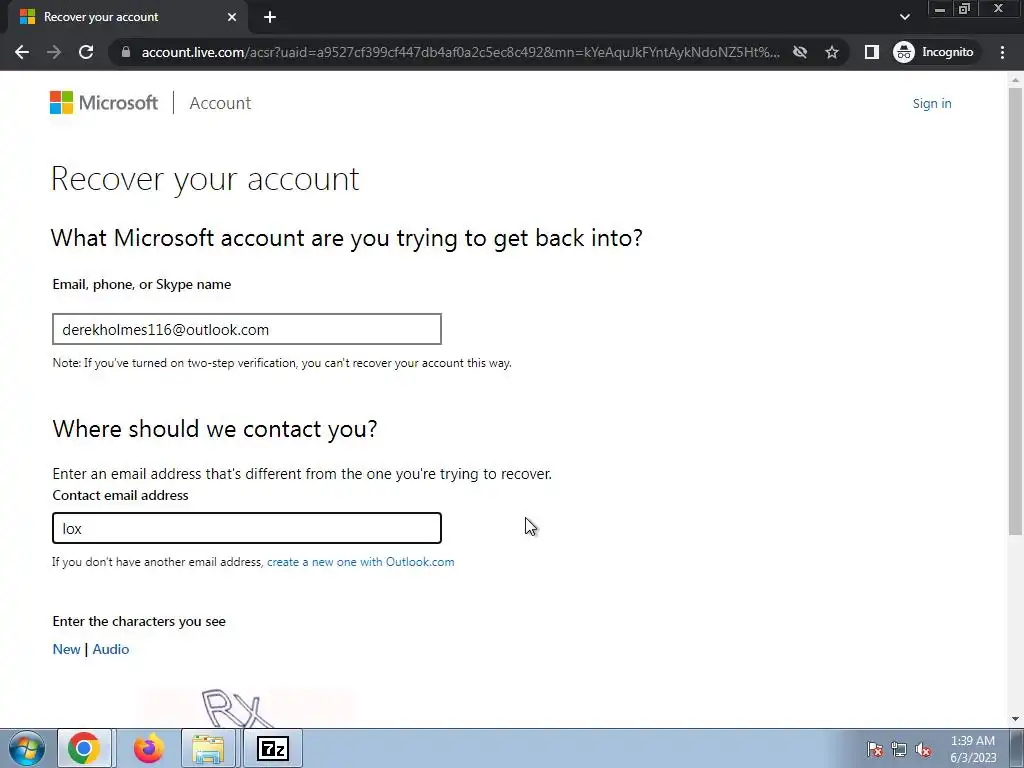Click the scrollbar up arrow
This screenshot has height=768, width=1024.
(1015, 80)
